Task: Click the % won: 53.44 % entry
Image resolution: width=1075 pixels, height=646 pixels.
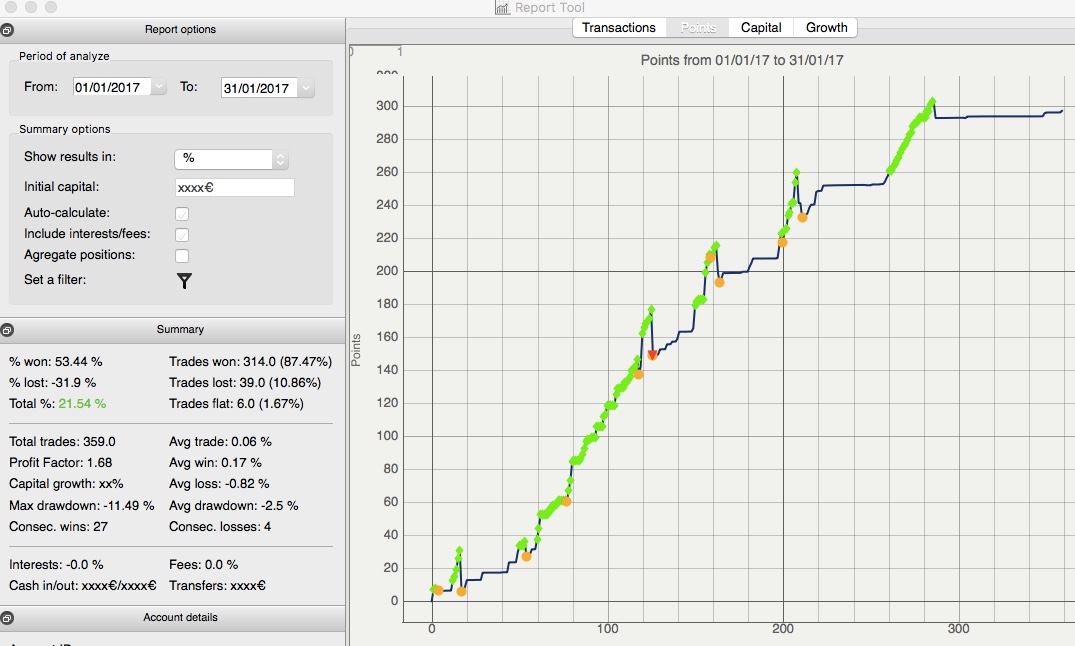Action: (56, 362)
